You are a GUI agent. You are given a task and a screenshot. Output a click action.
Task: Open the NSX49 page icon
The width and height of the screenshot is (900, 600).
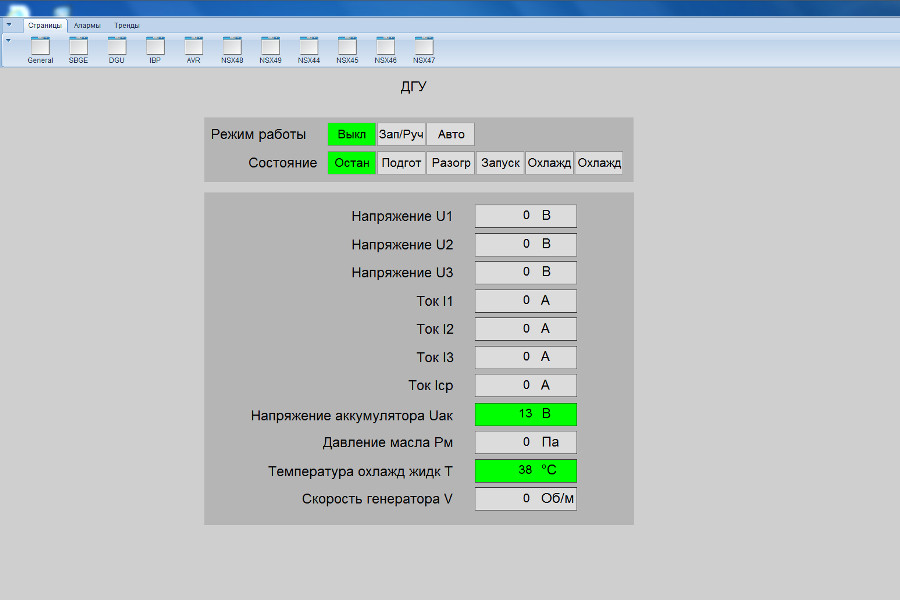tap(270, 50)
